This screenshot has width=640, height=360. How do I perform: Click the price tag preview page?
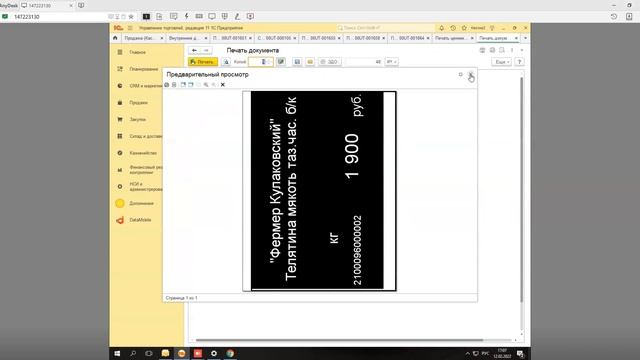tap(319, 191)
